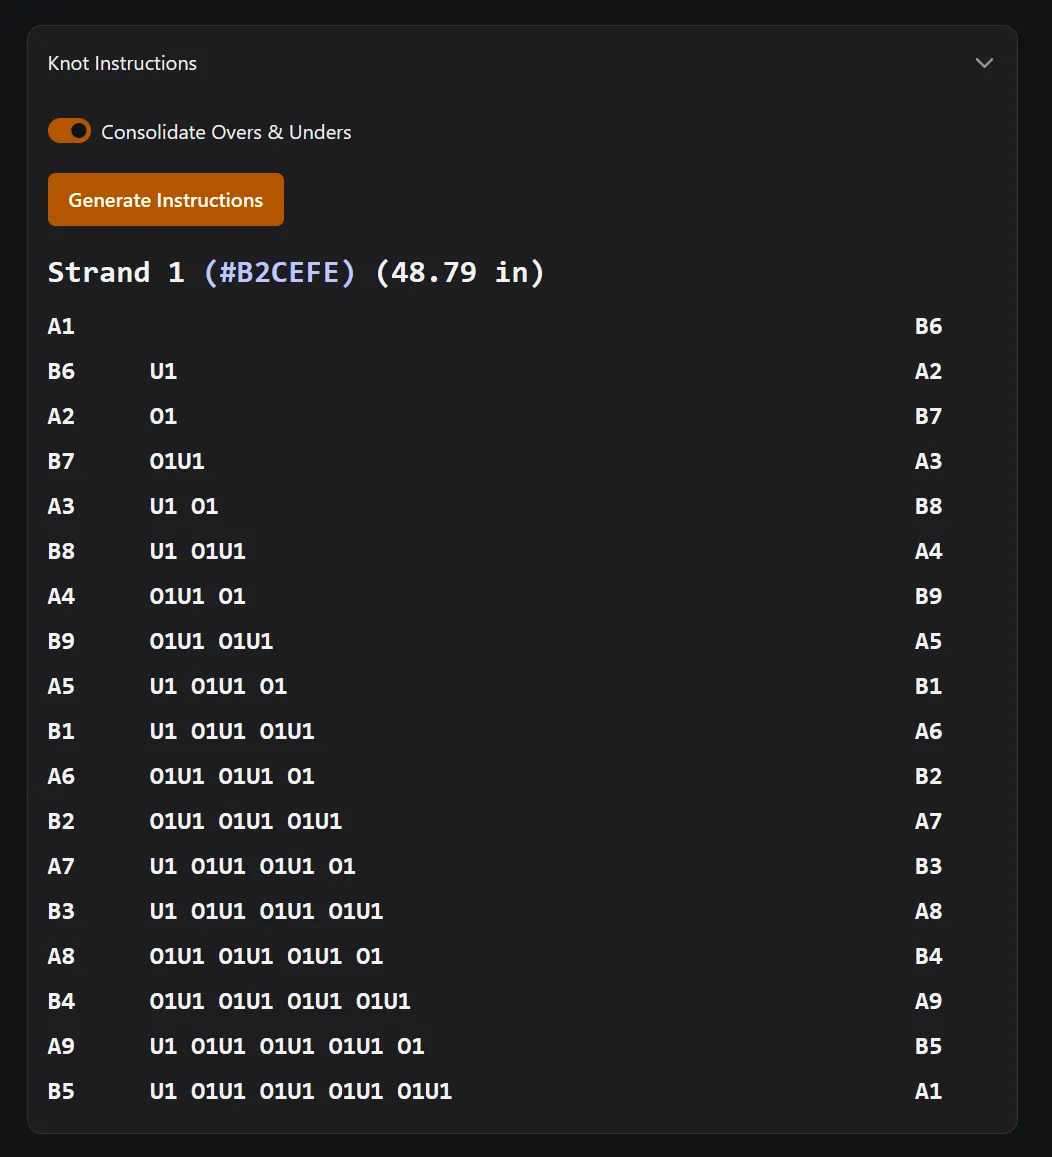Select the Strand 1 heading text
1052x1157 pixels.
116,272
